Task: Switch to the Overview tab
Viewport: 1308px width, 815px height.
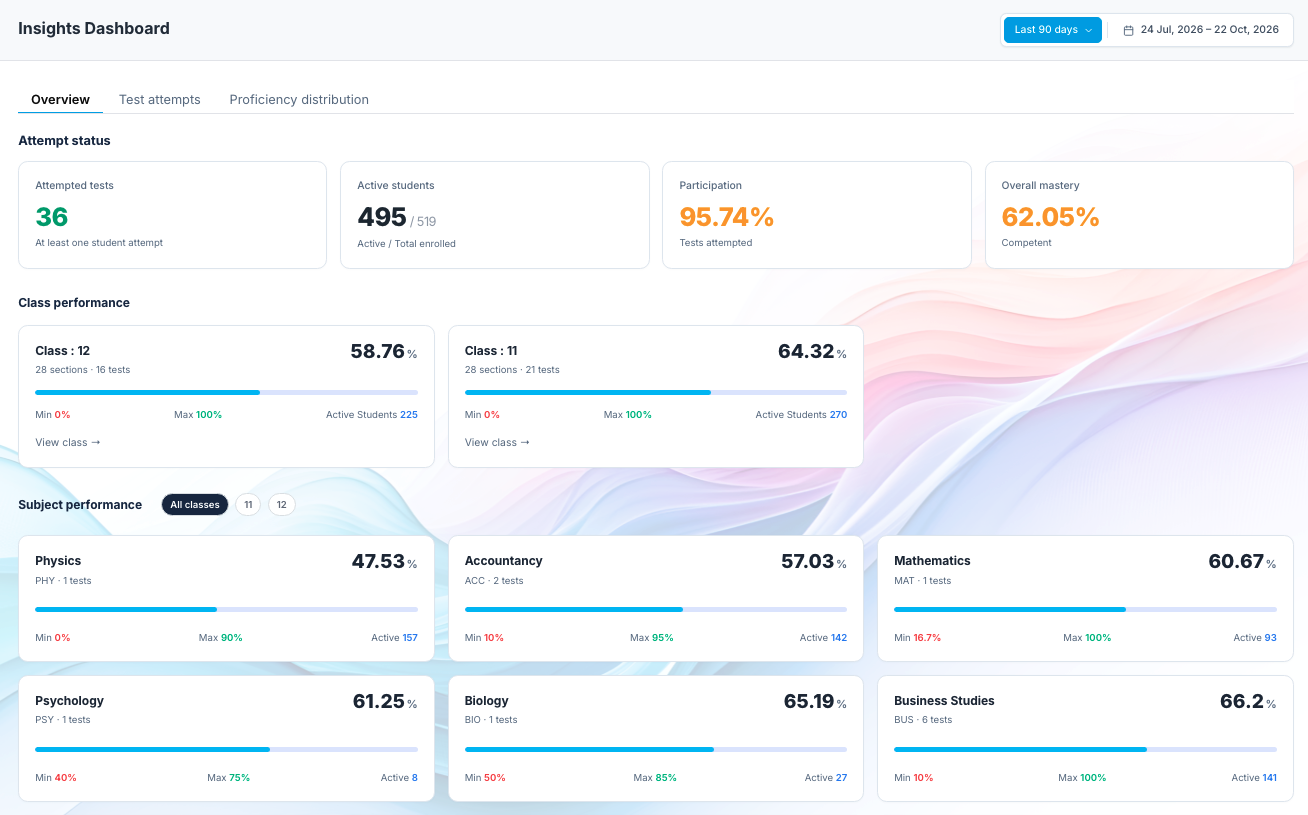Action: click(60, 100)
